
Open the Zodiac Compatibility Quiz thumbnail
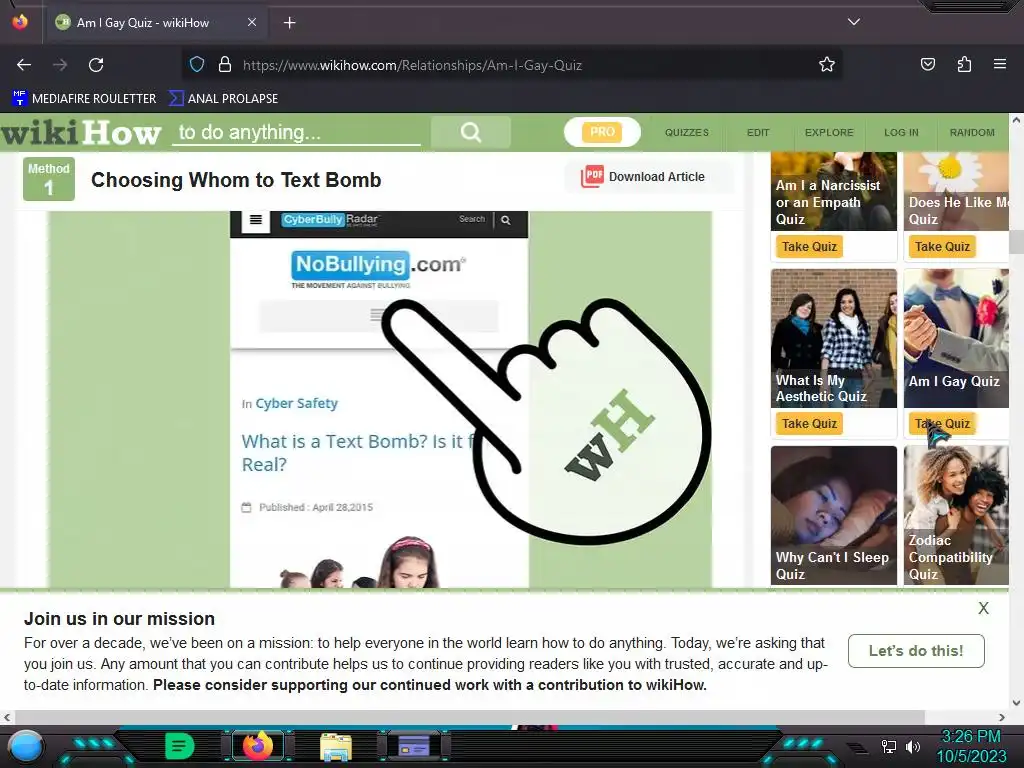[x=956, y=515]
